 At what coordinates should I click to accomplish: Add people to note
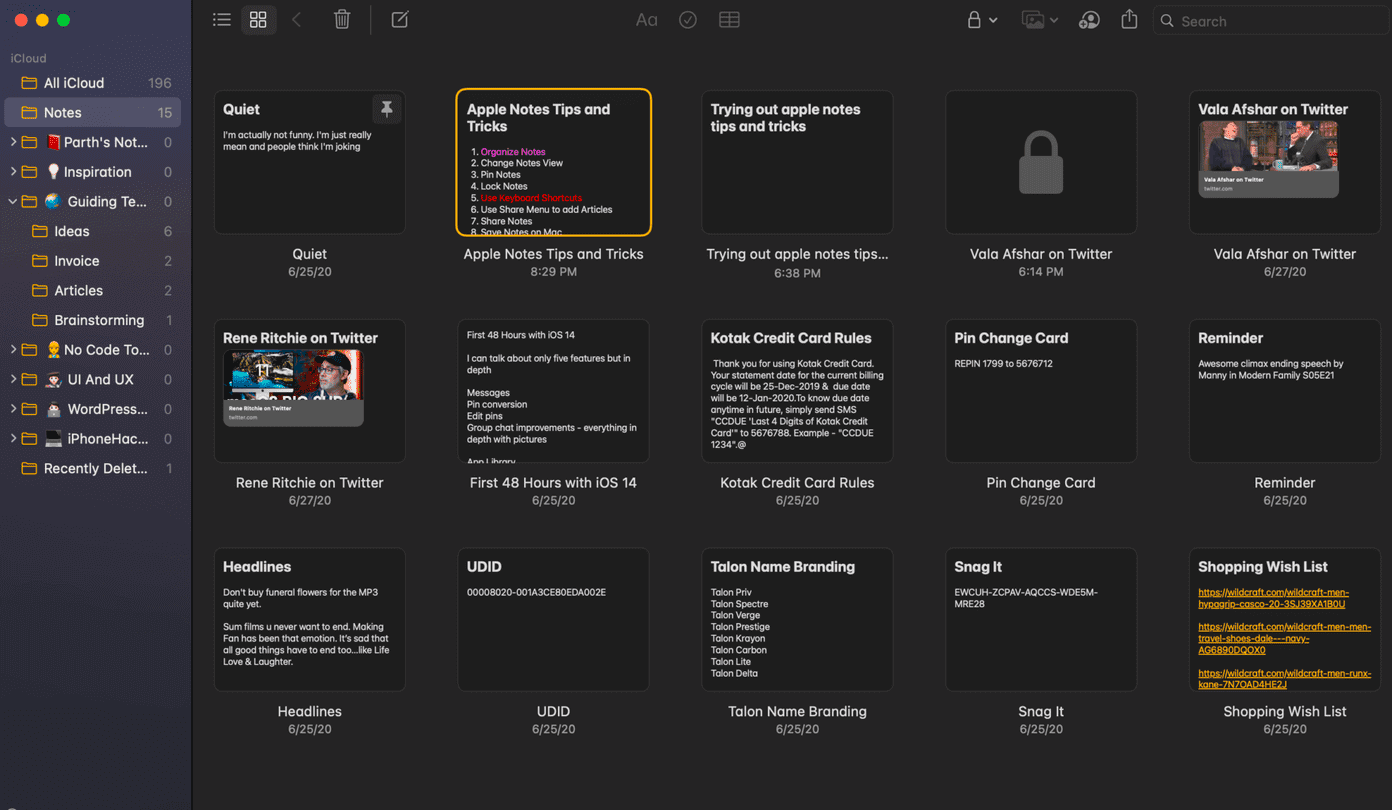[1090, 20]
